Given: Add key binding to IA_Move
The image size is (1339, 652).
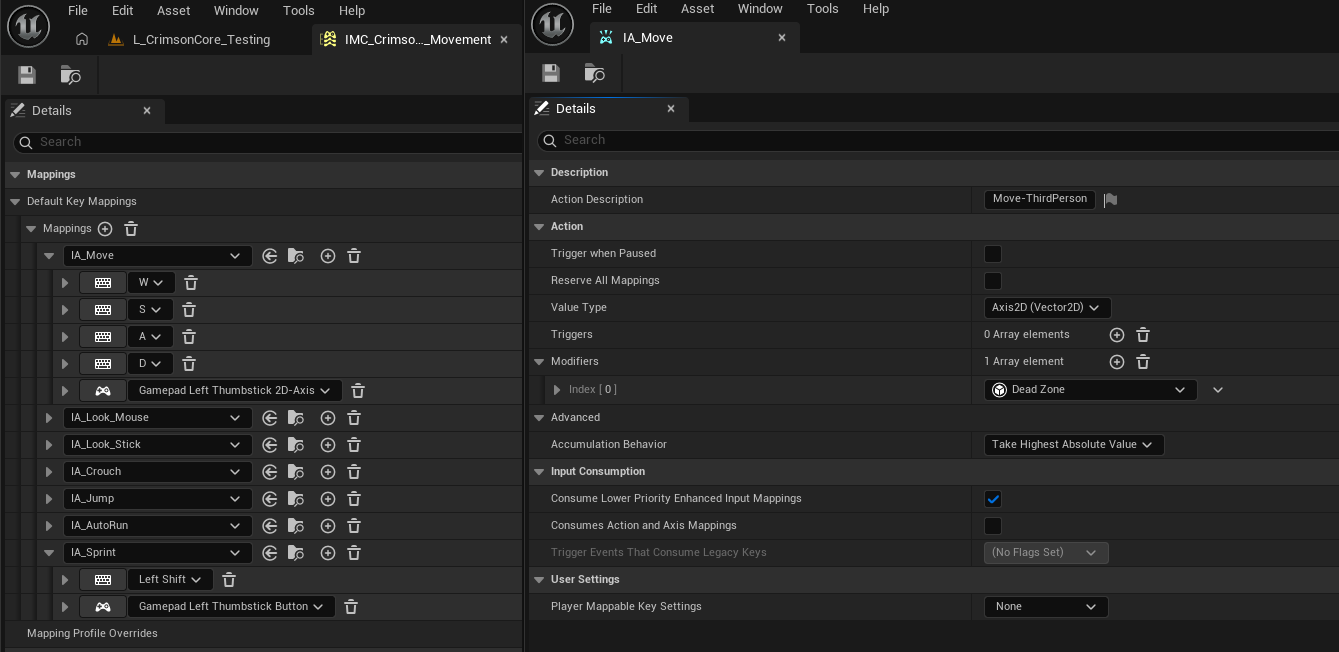Looking at the screenshot, I should [327, 256].
